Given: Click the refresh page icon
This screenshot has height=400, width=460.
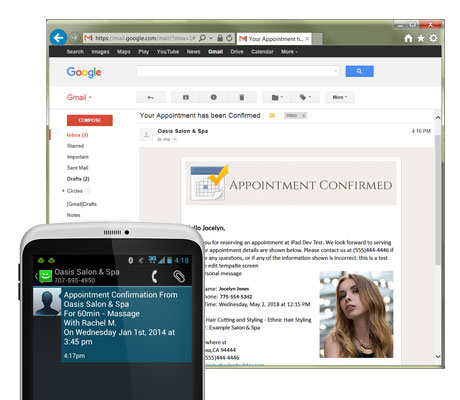Looking at the screenshot, I should pyautogui.click(x=229, y=38).
